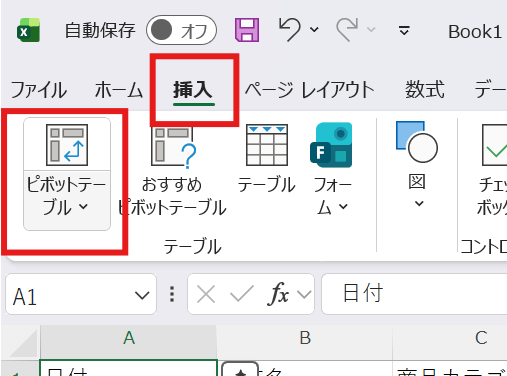The width and height of the screenshot is (507, 376).
Task: Customize the Quick Access Toolbar dropdown
Action: pyautogui.click(x=404, y=31)
